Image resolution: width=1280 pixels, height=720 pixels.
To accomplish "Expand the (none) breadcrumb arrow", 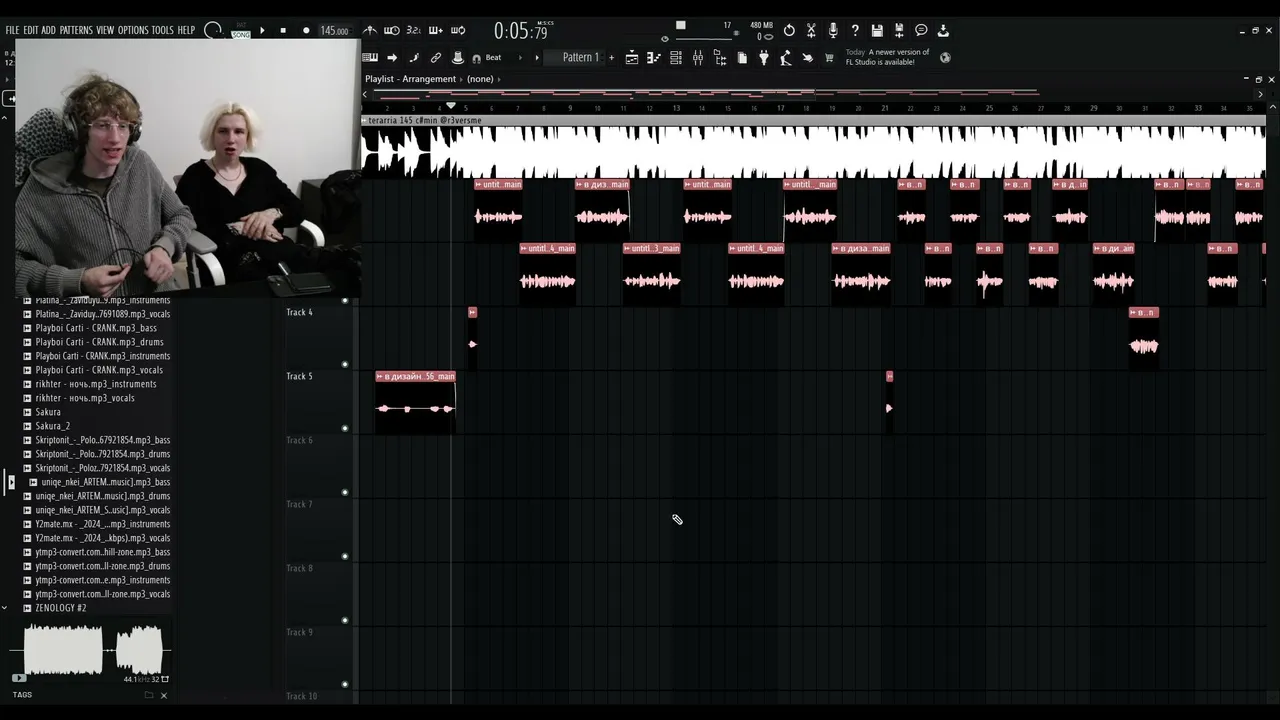I will (x=499, y=79).
